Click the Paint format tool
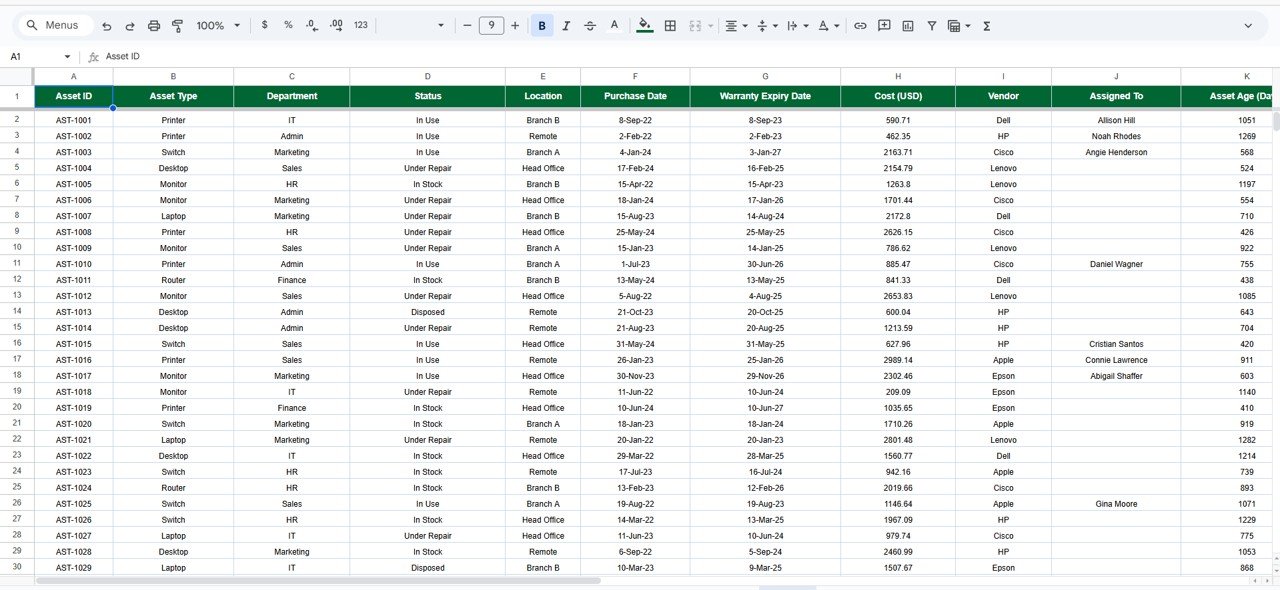 coord(177,25)
